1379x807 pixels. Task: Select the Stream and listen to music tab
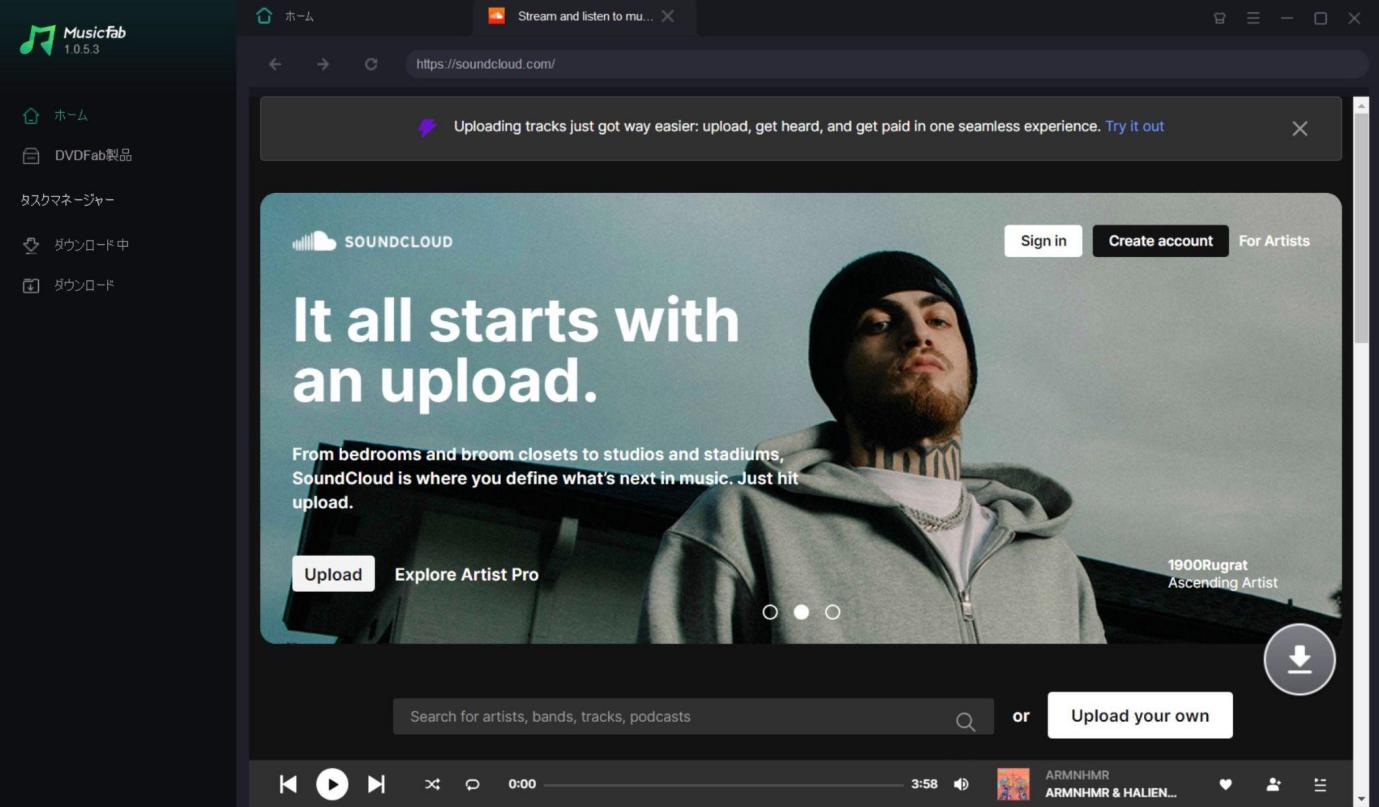[585, 16]
